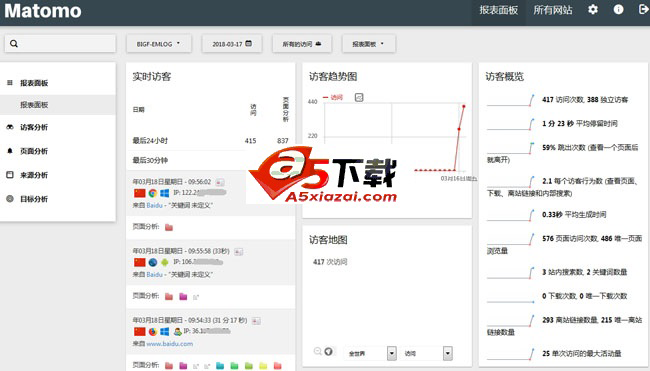Viewport: 650px width, 371px height.
Task: Click the Matomo logo
Action: click(x=43, y=10)
